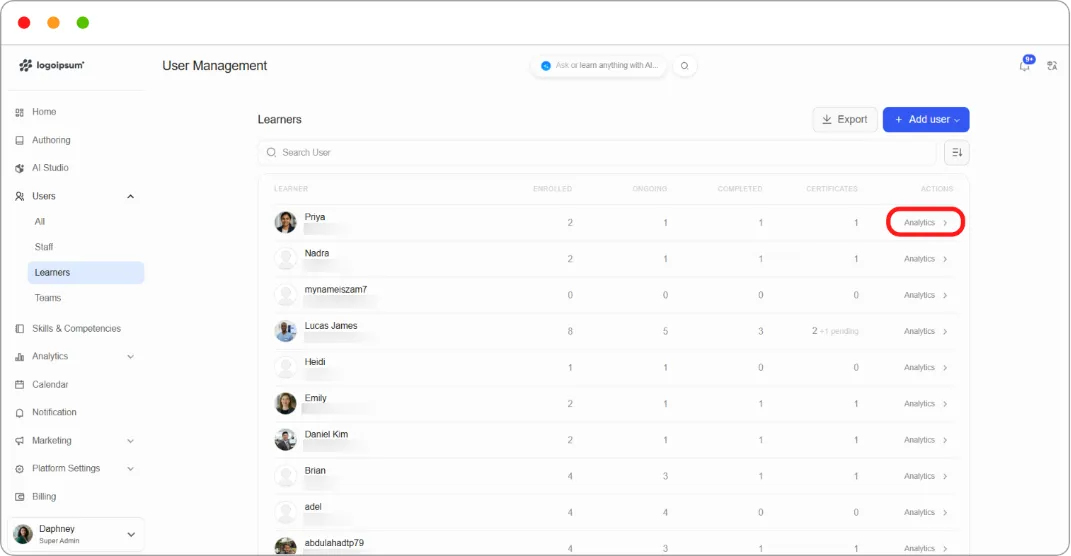Open Authoring in the sidebar

pyautogui.click(x=51, y=140)
